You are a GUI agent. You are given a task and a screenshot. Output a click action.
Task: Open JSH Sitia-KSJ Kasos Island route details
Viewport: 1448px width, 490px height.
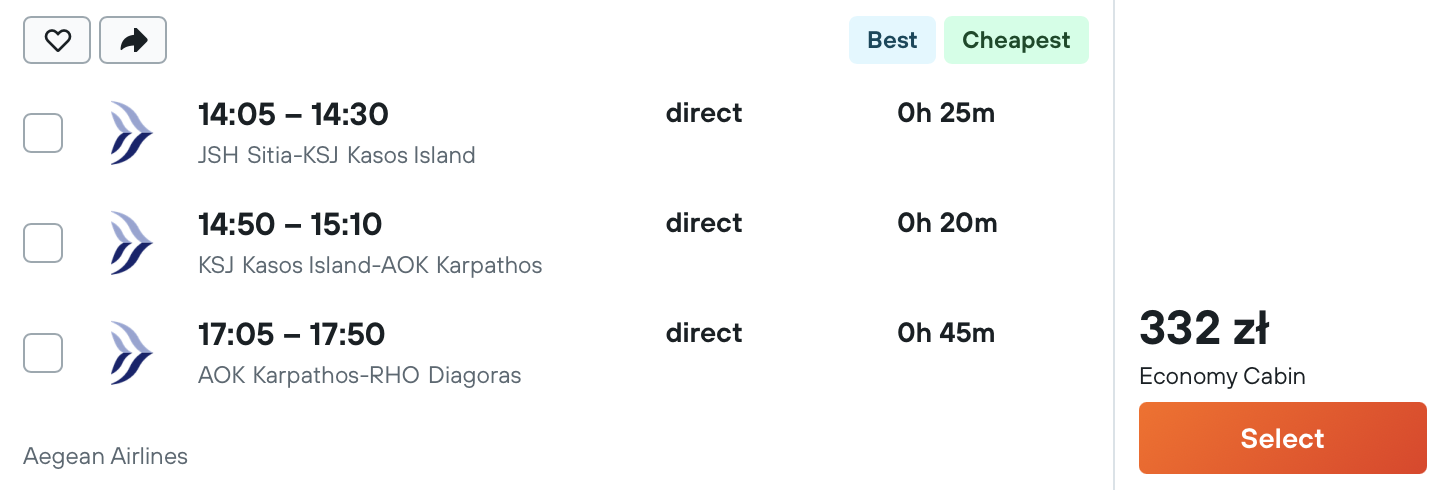coord(337,155)
